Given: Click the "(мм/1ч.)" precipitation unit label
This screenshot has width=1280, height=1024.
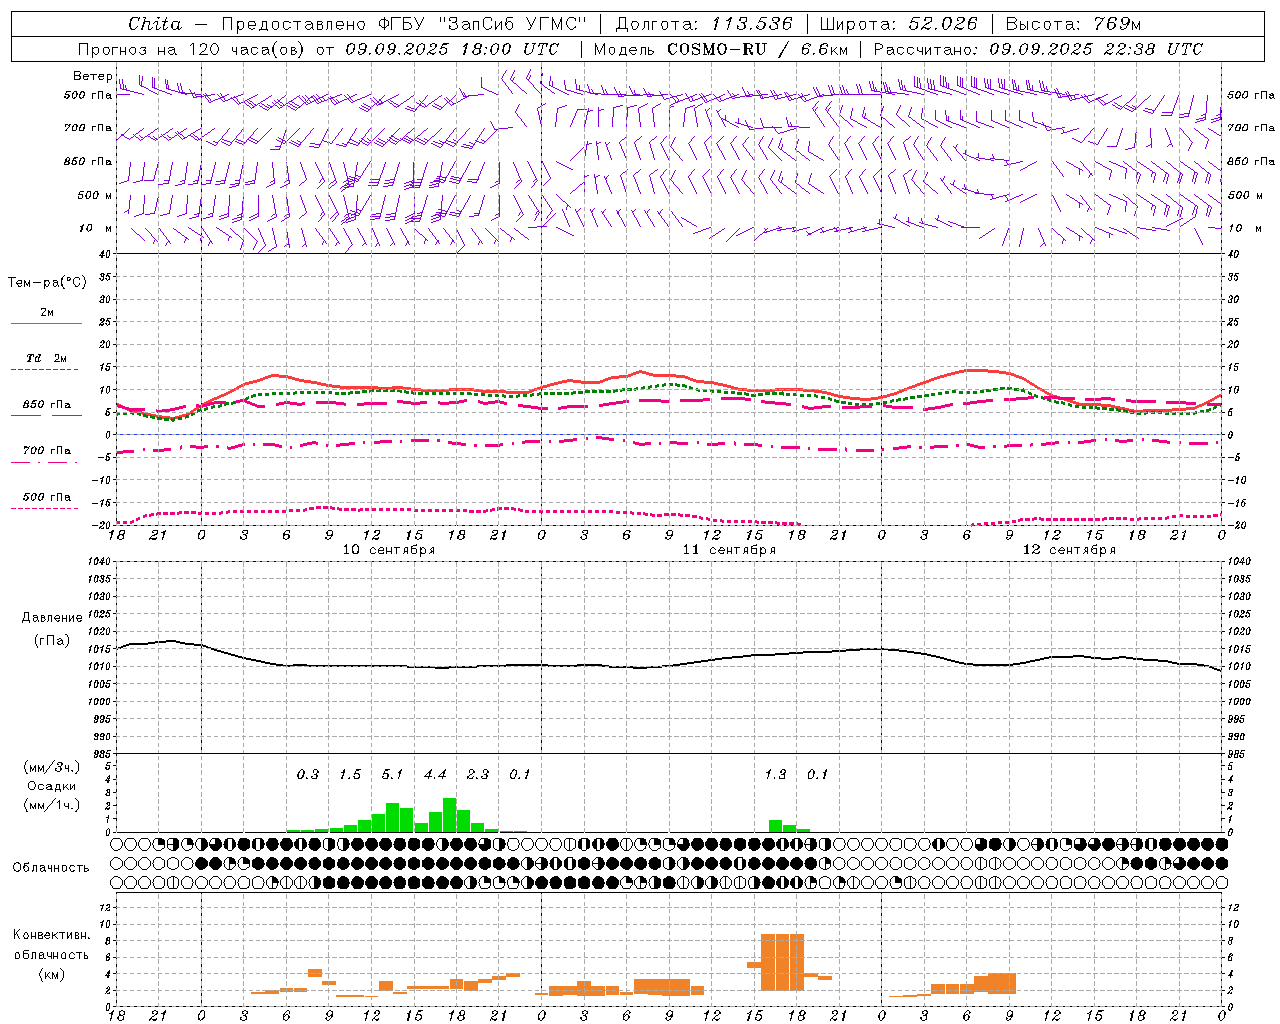Looking at the screenshot, I should point(52,805).
